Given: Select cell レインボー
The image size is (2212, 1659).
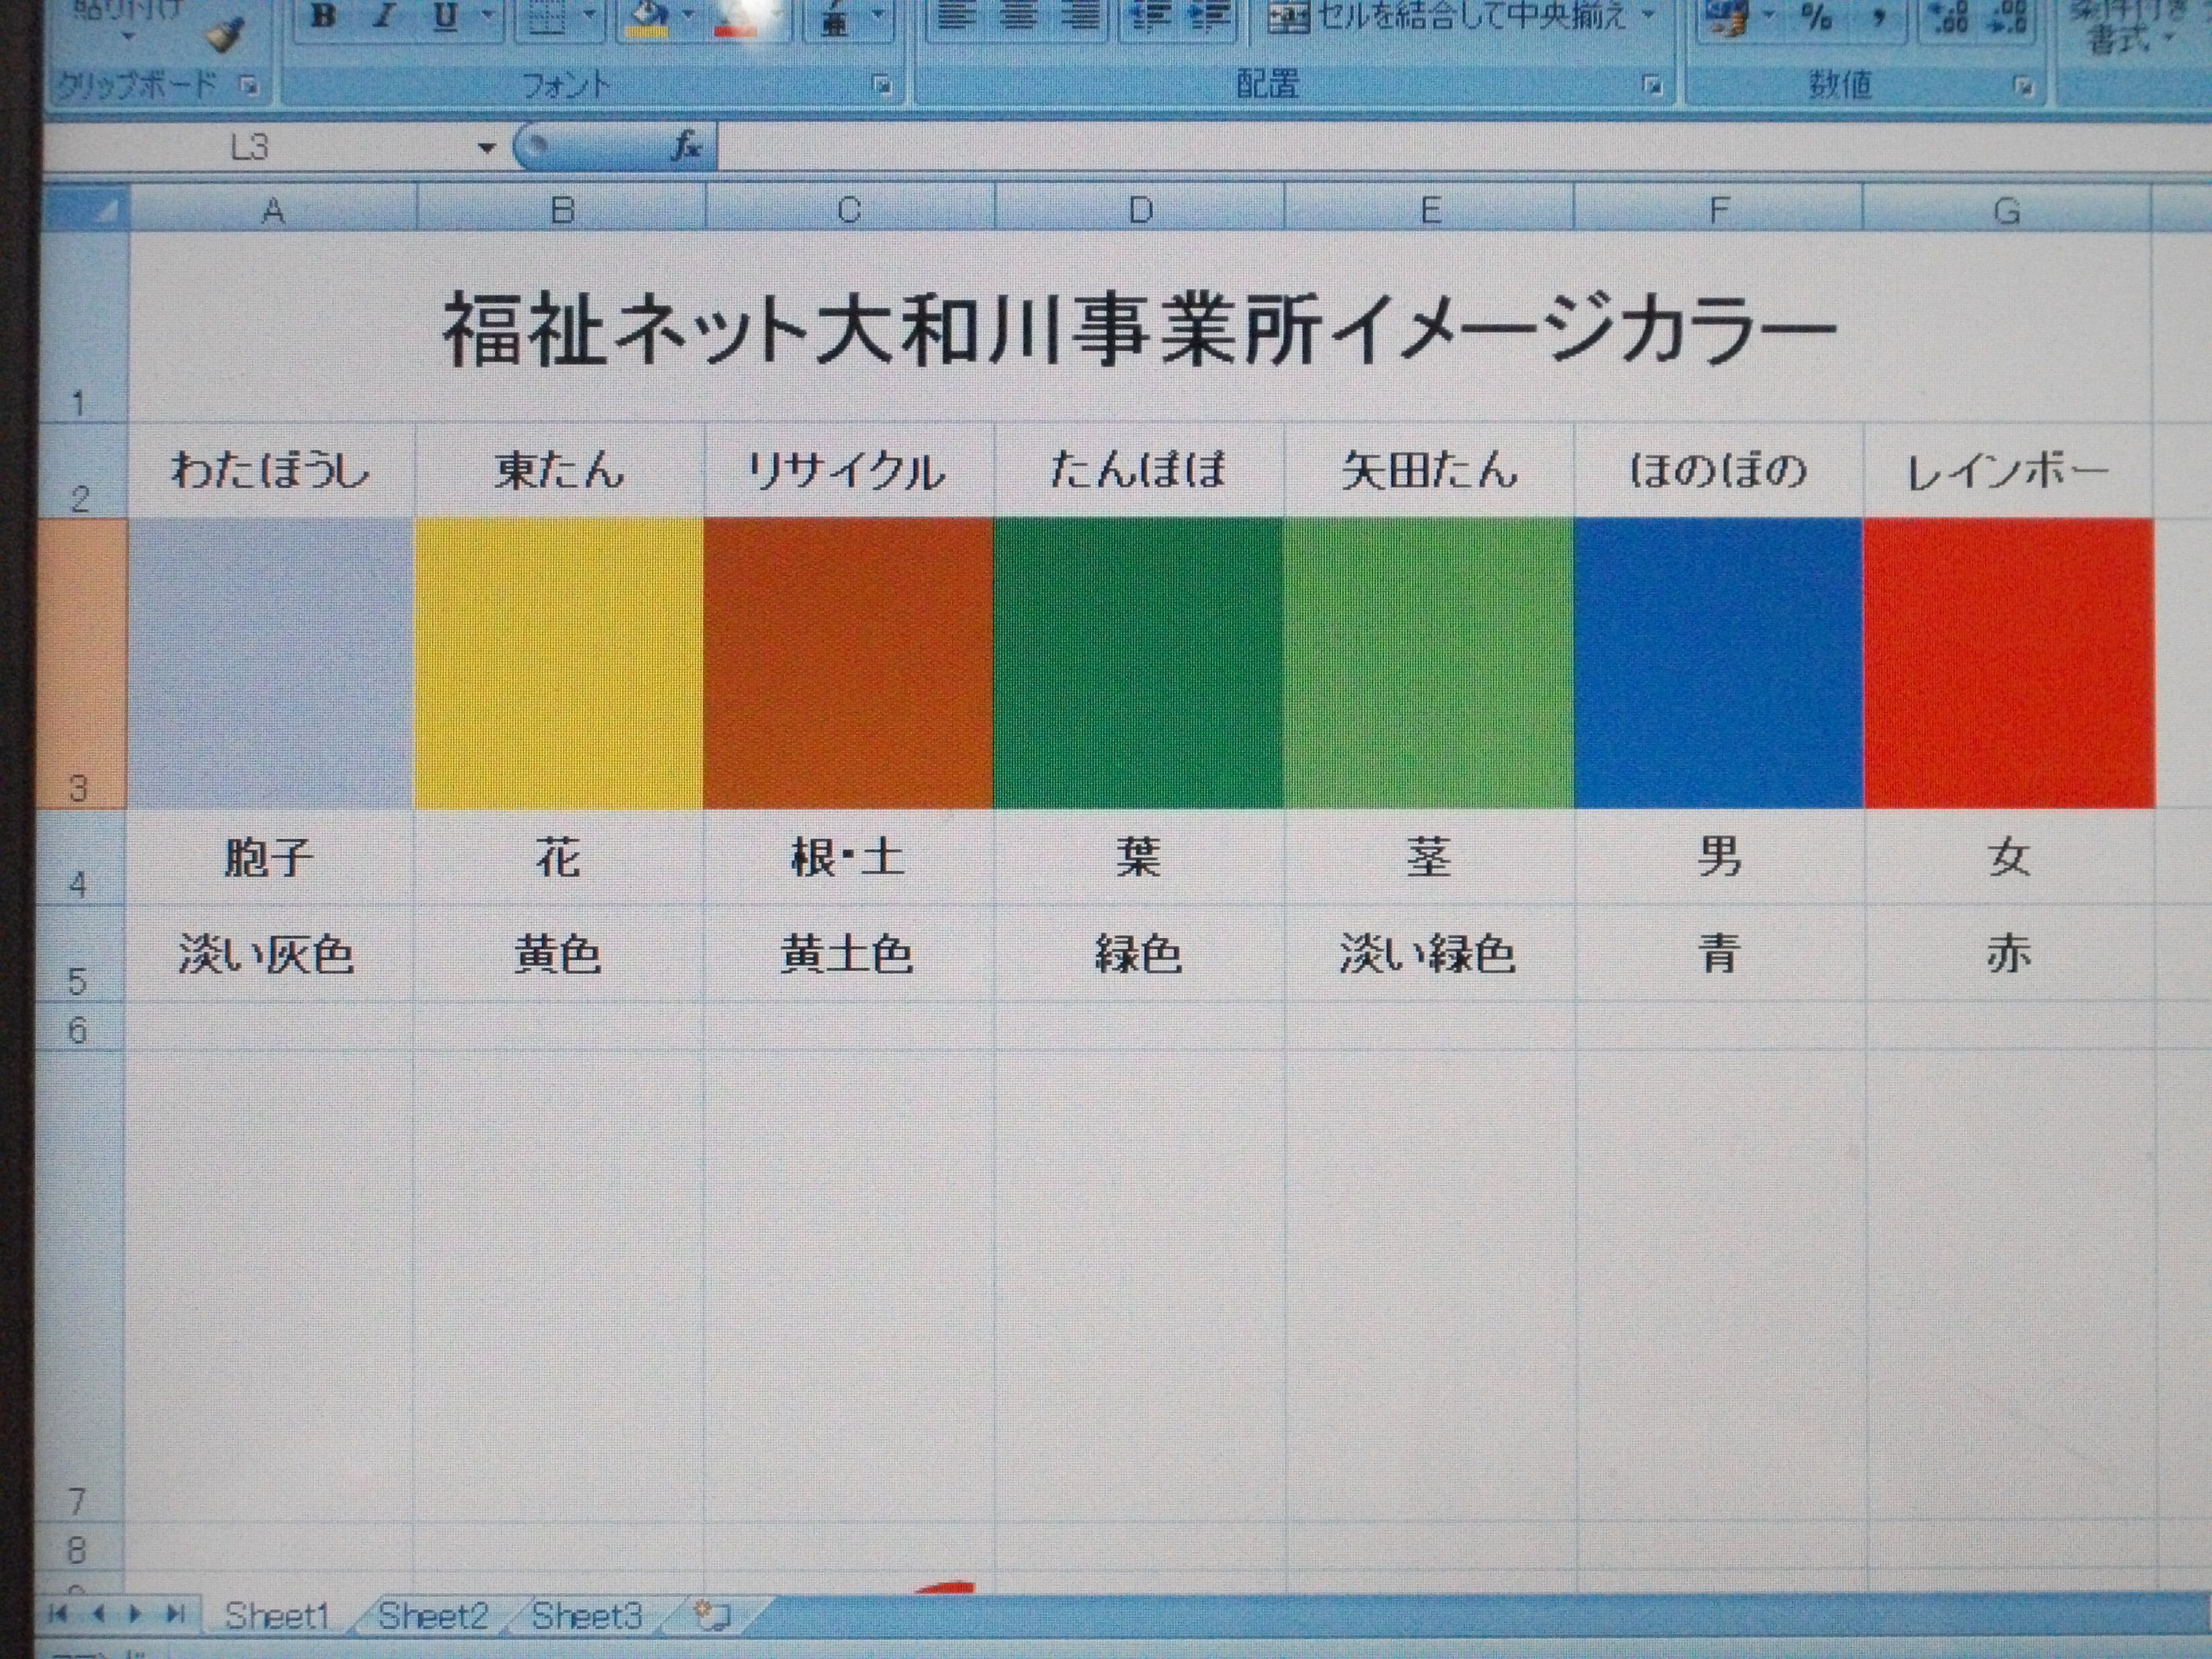Looking at the screenshot, I should tap(2008, 470).
